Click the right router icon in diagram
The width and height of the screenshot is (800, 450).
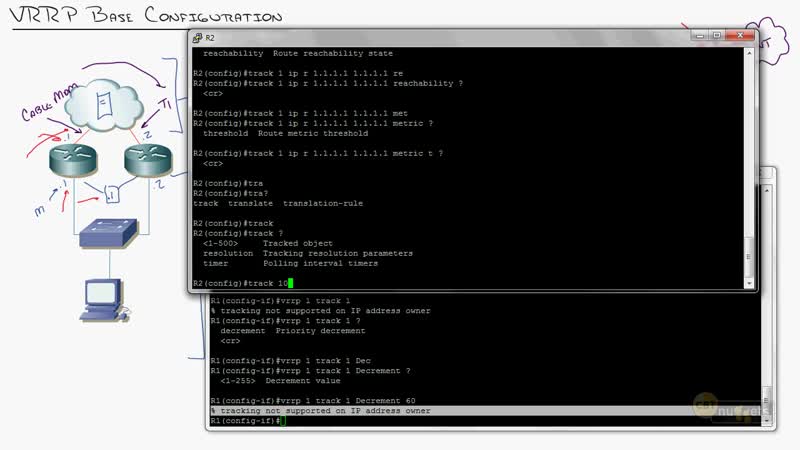click(x=148, y=160)
